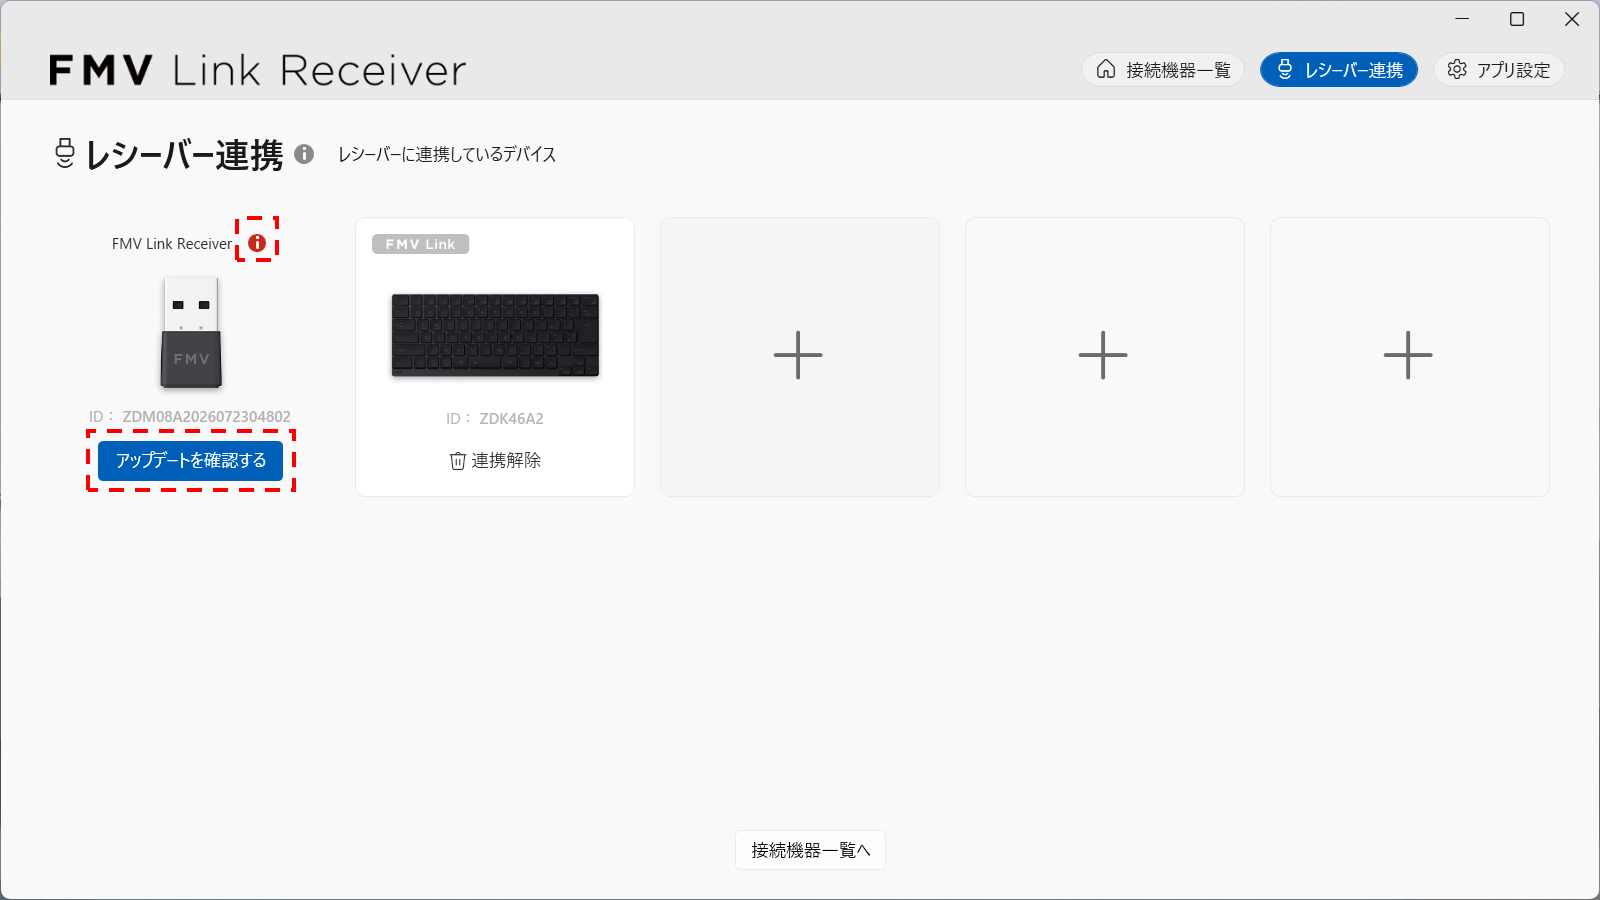Open the 接続機器一覧 tab
This screenshot has height=900, width=1600.
1163,69
